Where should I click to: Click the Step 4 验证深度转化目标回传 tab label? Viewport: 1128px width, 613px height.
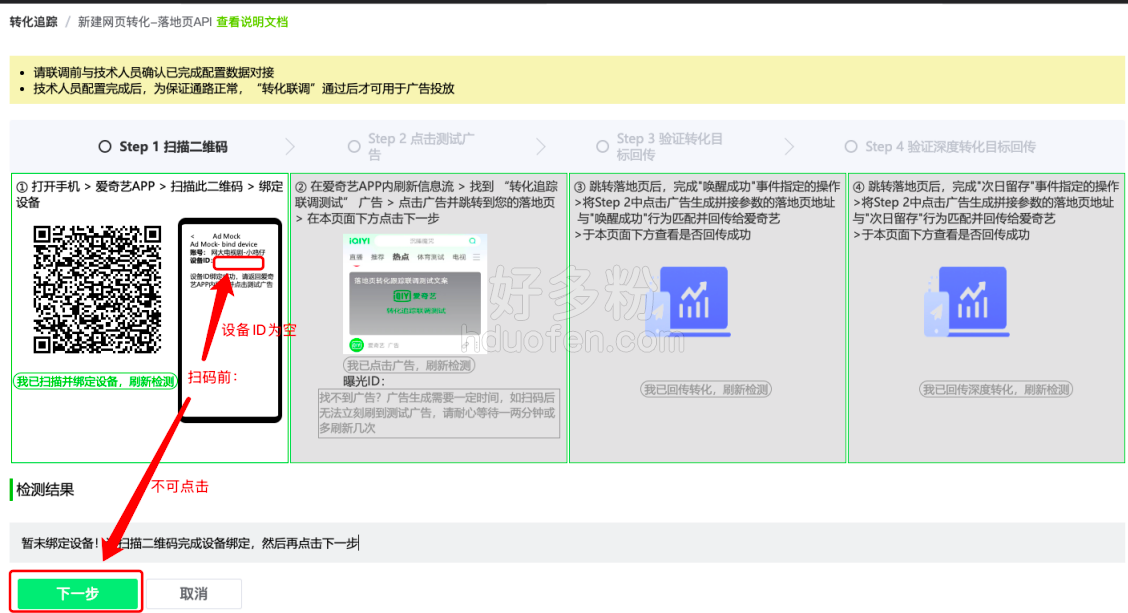pyautogui.click(x=950, y=147)
